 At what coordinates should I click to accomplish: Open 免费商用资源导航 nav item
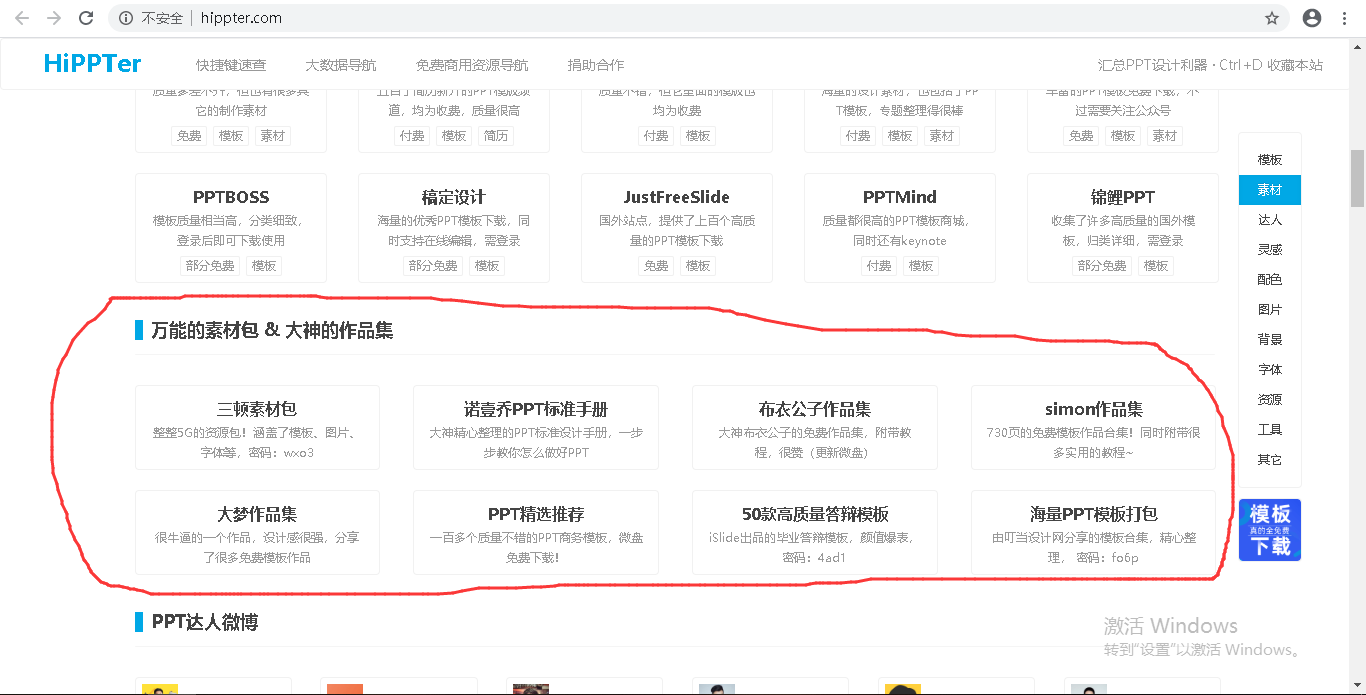[472, 65]
